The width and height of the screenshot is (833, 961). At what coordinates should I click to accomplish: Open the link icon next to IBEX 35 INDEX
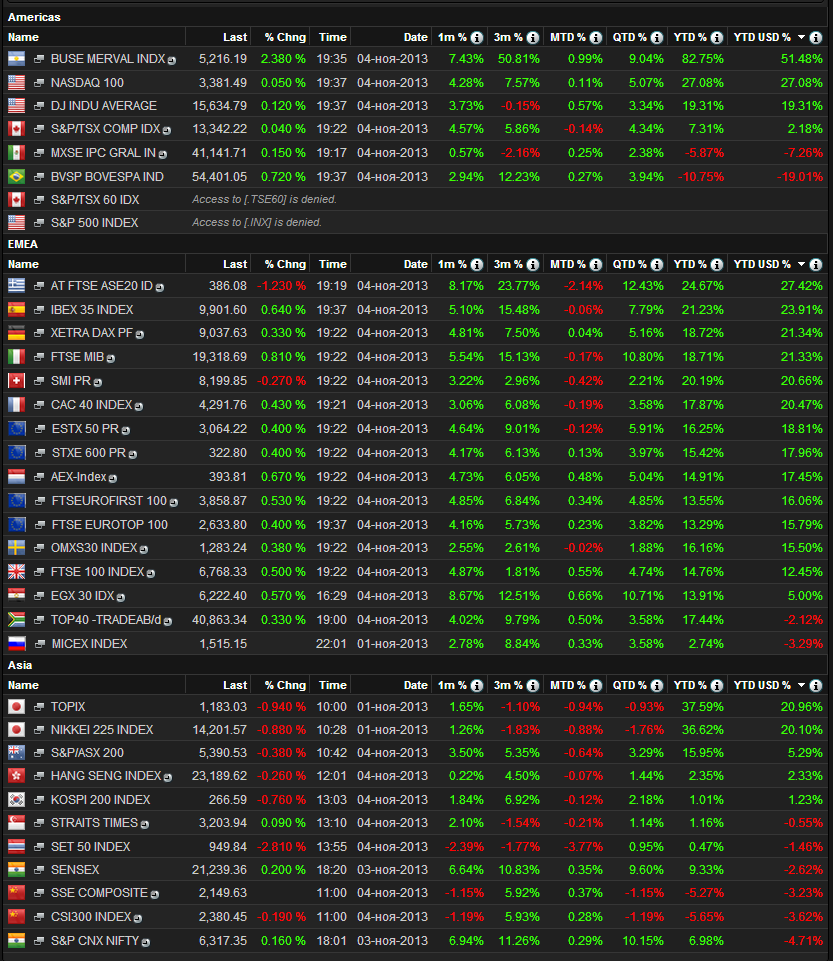click(x=39, y=310)
